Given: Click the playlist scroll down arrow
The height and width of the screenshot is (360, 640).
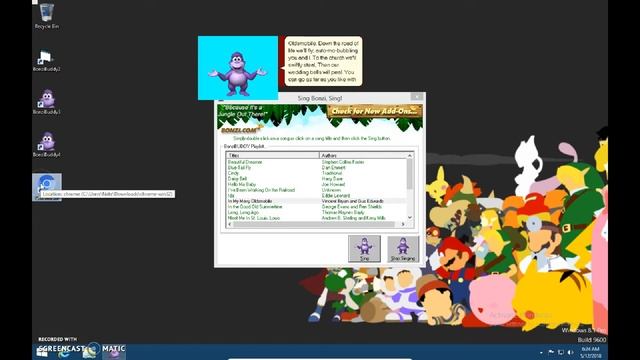Looking at the screenshot, I should pos(410,218).
